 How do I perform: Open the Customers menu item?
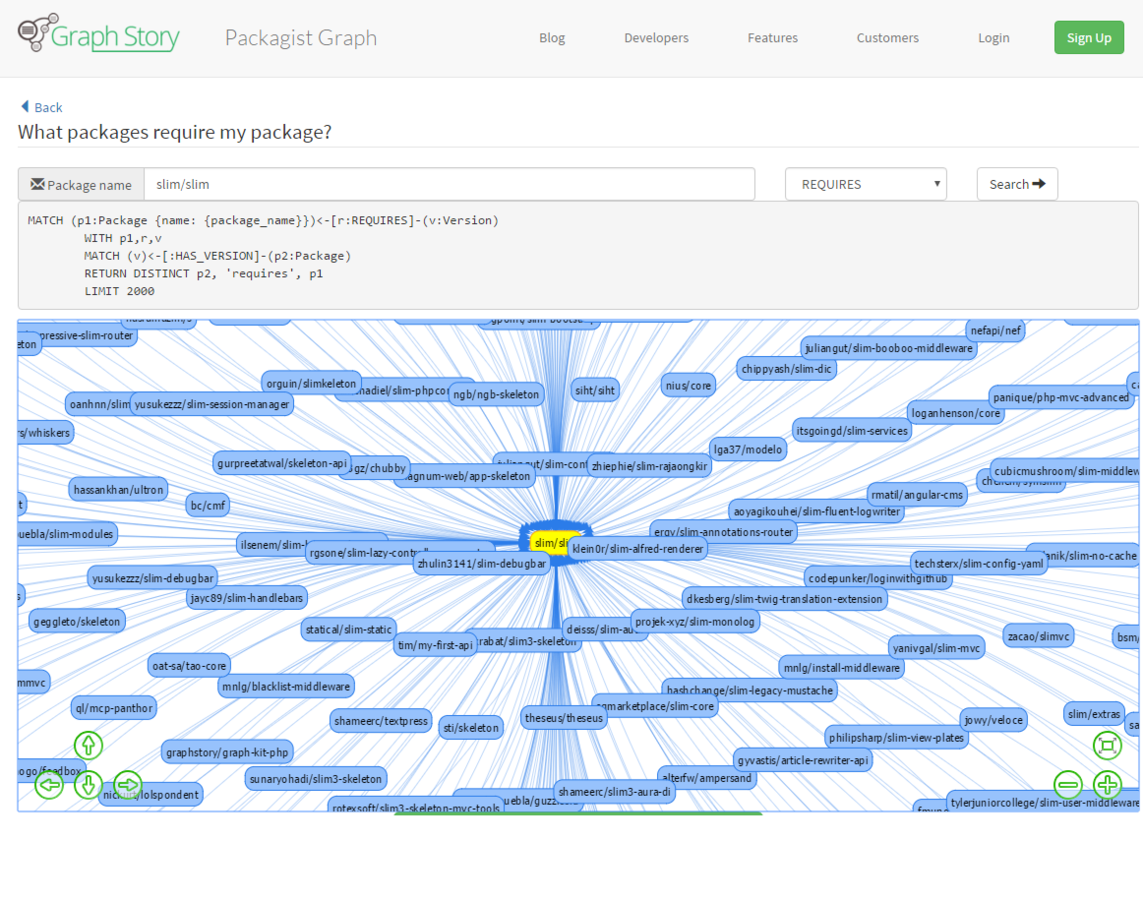click(x=888, y=38)
